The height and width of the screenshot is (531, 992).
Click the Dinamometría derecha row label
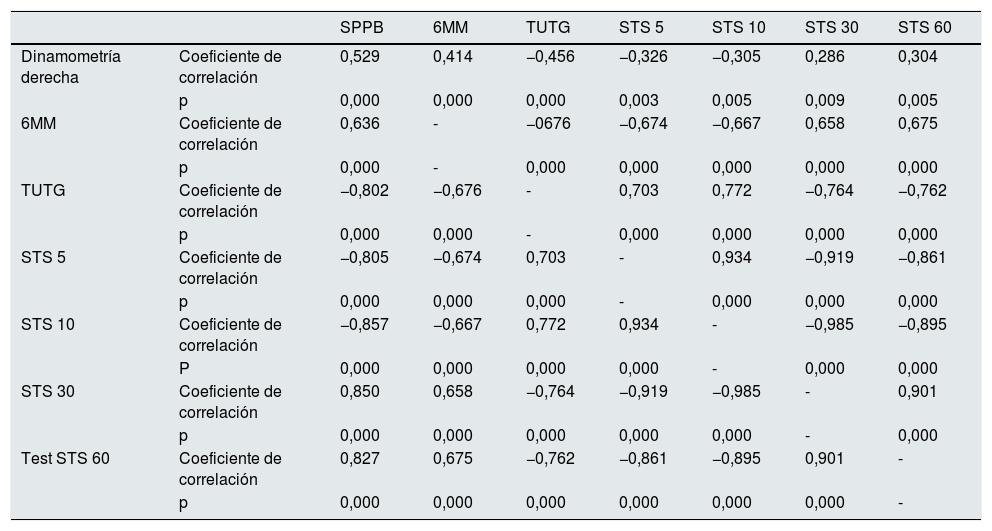pos(71,67)
